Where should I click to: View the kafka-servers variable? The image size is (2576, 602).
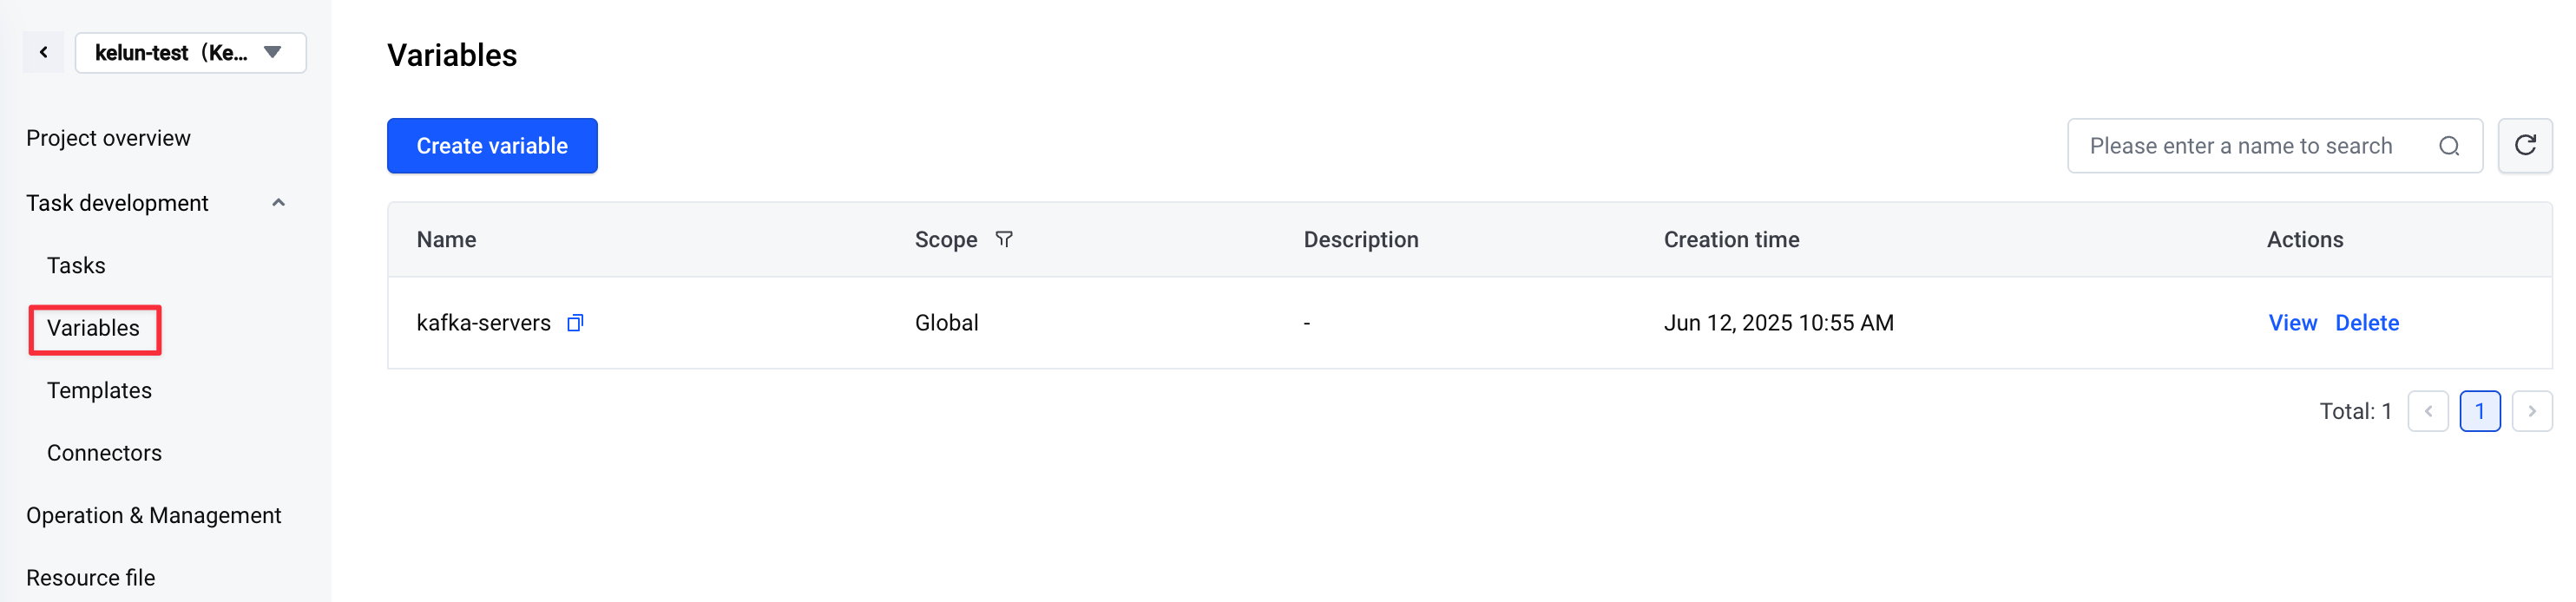pos(2292,323)
